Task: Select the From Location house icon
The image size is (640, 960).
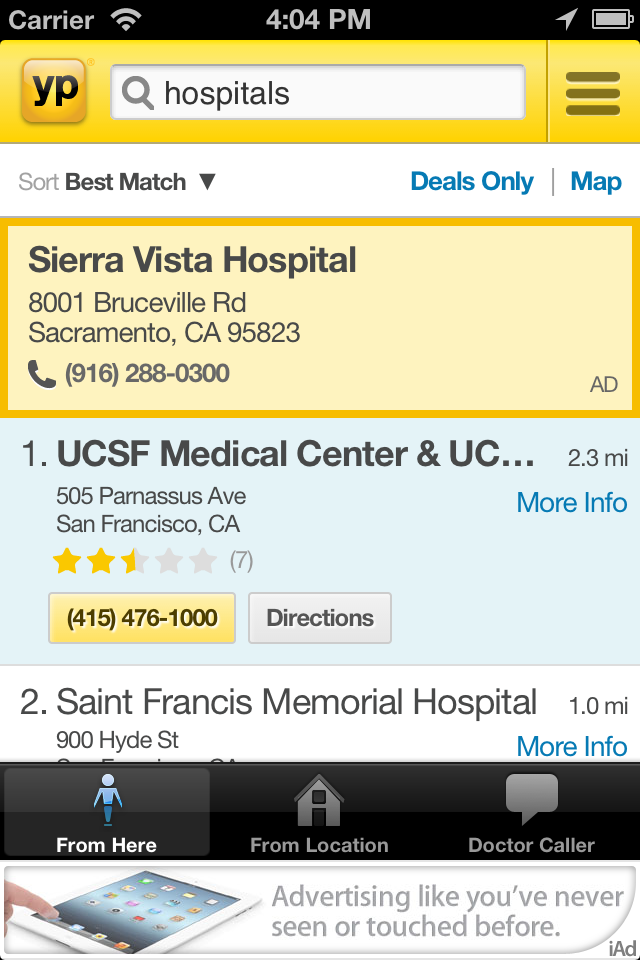Action: coord(319,800)
